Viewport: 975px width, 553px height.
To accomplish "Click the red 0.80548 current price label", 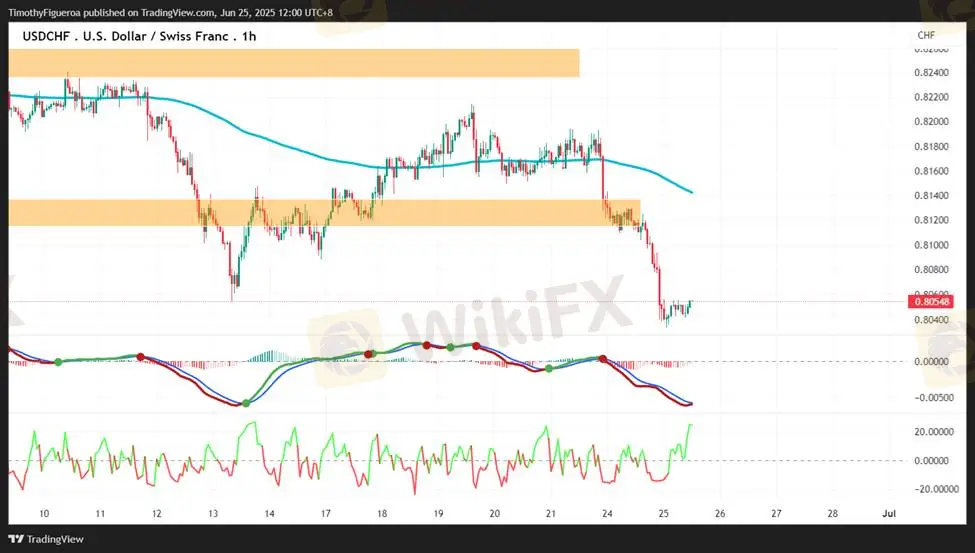I will [x=930, y=302].
